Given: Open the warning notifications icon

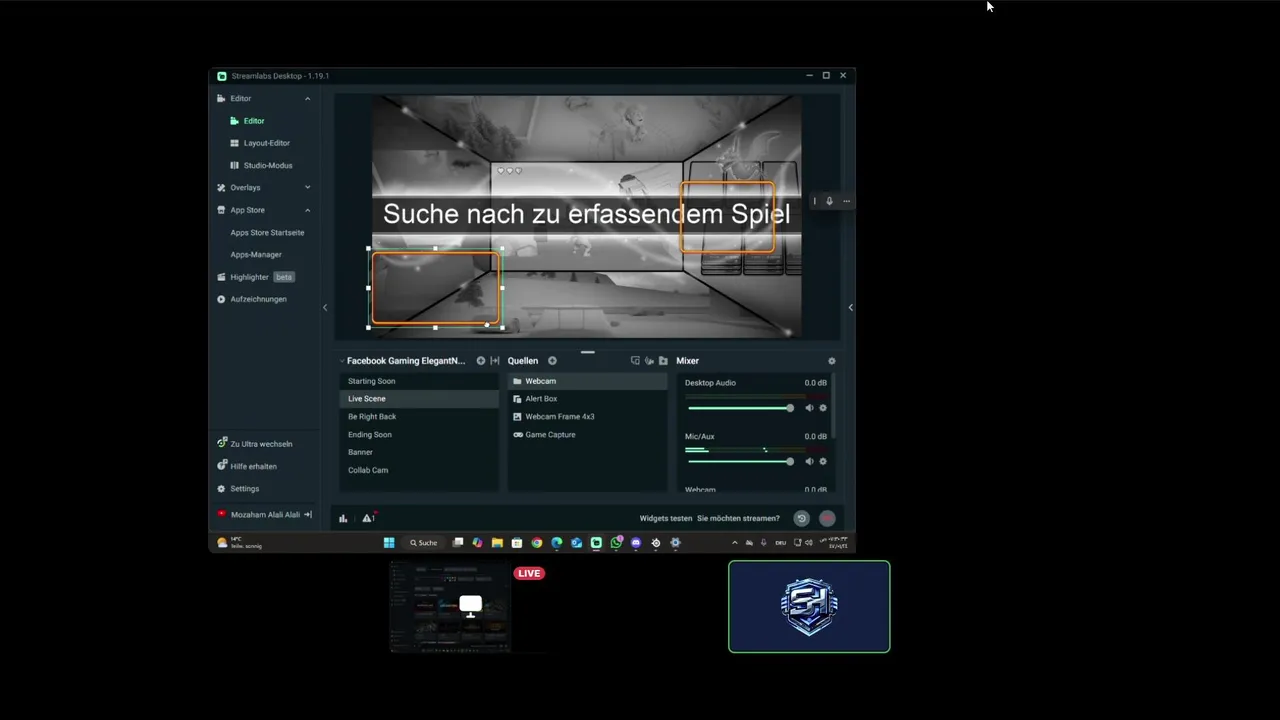Looking at the screenshot, I should 368,518.
